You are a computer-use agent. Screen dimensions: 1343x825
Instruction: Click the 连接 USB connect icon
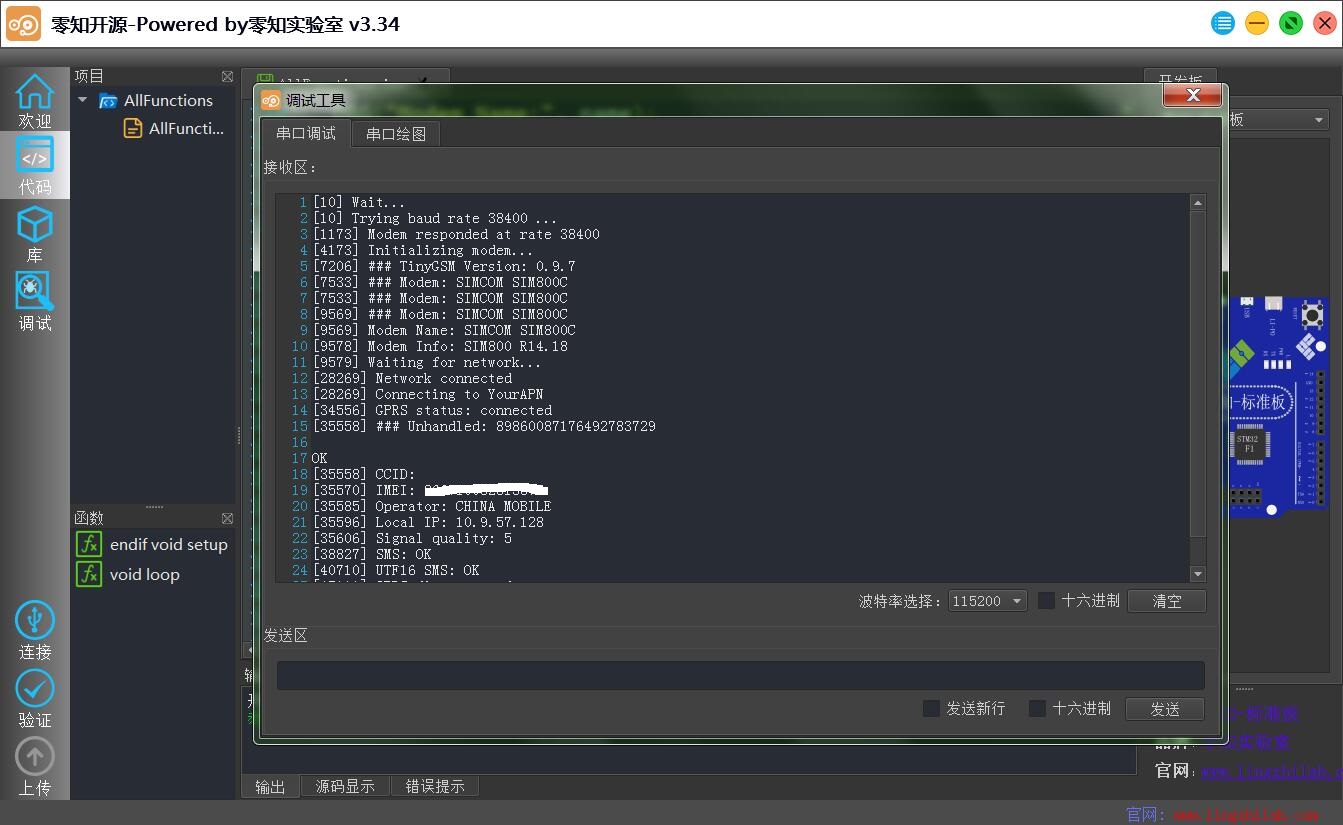coord(35,630)
